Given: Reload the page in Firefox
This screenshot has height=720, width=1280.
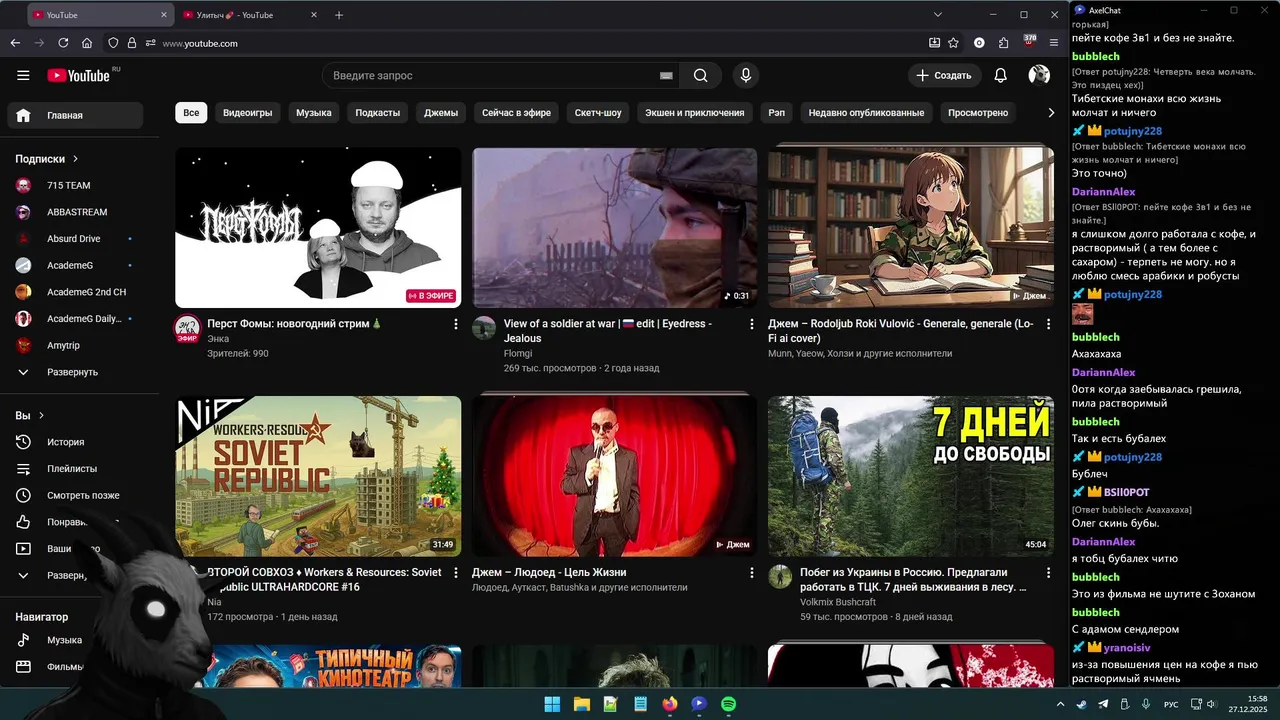Looking at the screenshot, I should tap(63, 43).
